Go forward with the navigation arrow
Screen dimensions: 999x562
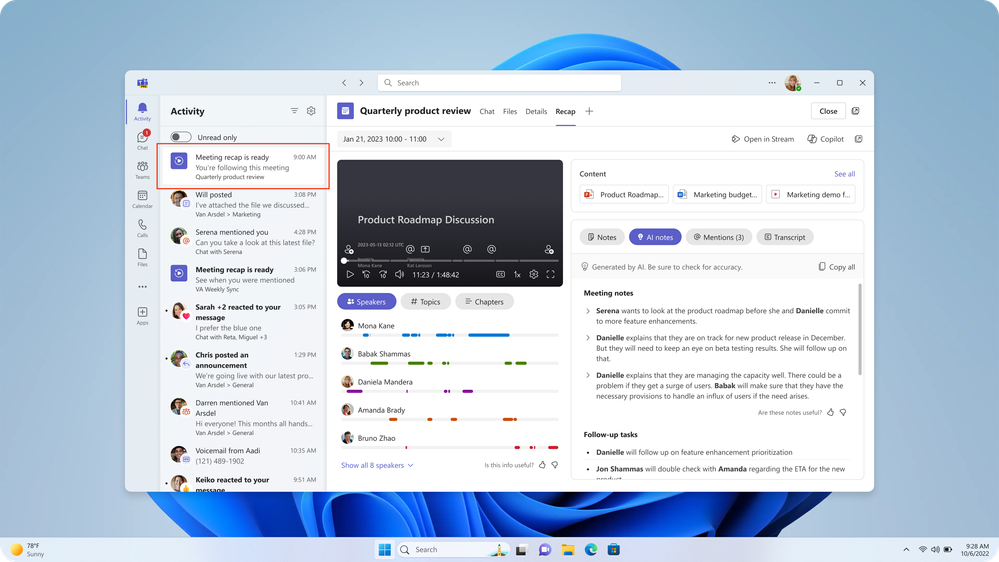[361, 83]
